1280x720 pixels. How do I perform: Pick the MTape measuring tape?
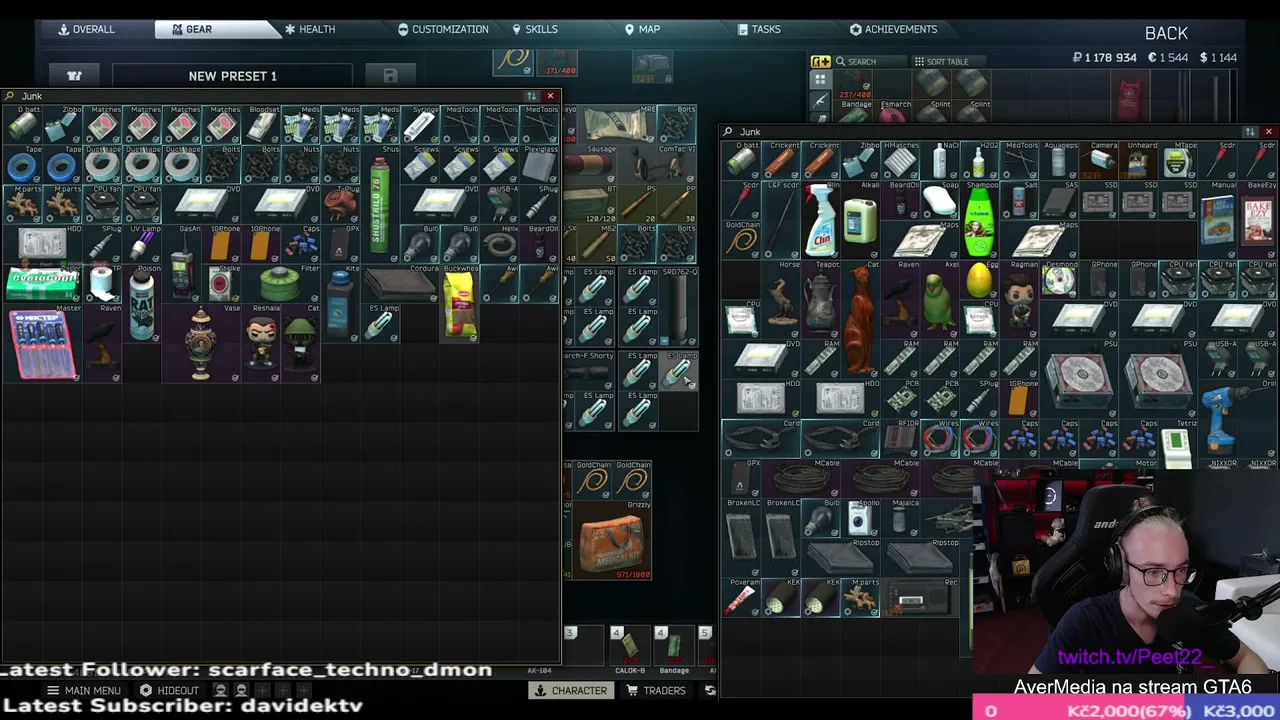(1178, 162)
